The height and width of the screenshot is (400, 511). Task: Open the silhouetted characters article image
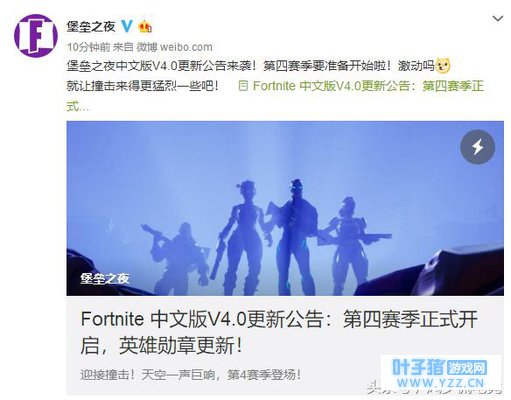(285, 208)
